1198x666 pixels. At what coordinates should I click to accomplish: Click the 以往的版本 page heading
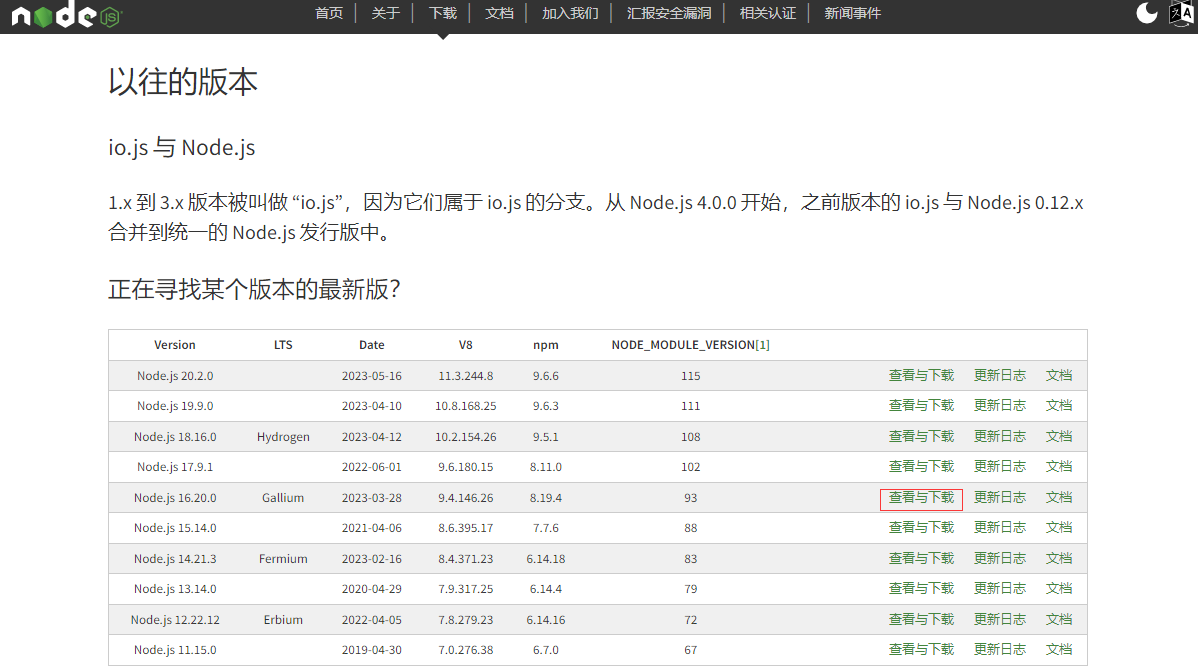(x=183, y=82)
